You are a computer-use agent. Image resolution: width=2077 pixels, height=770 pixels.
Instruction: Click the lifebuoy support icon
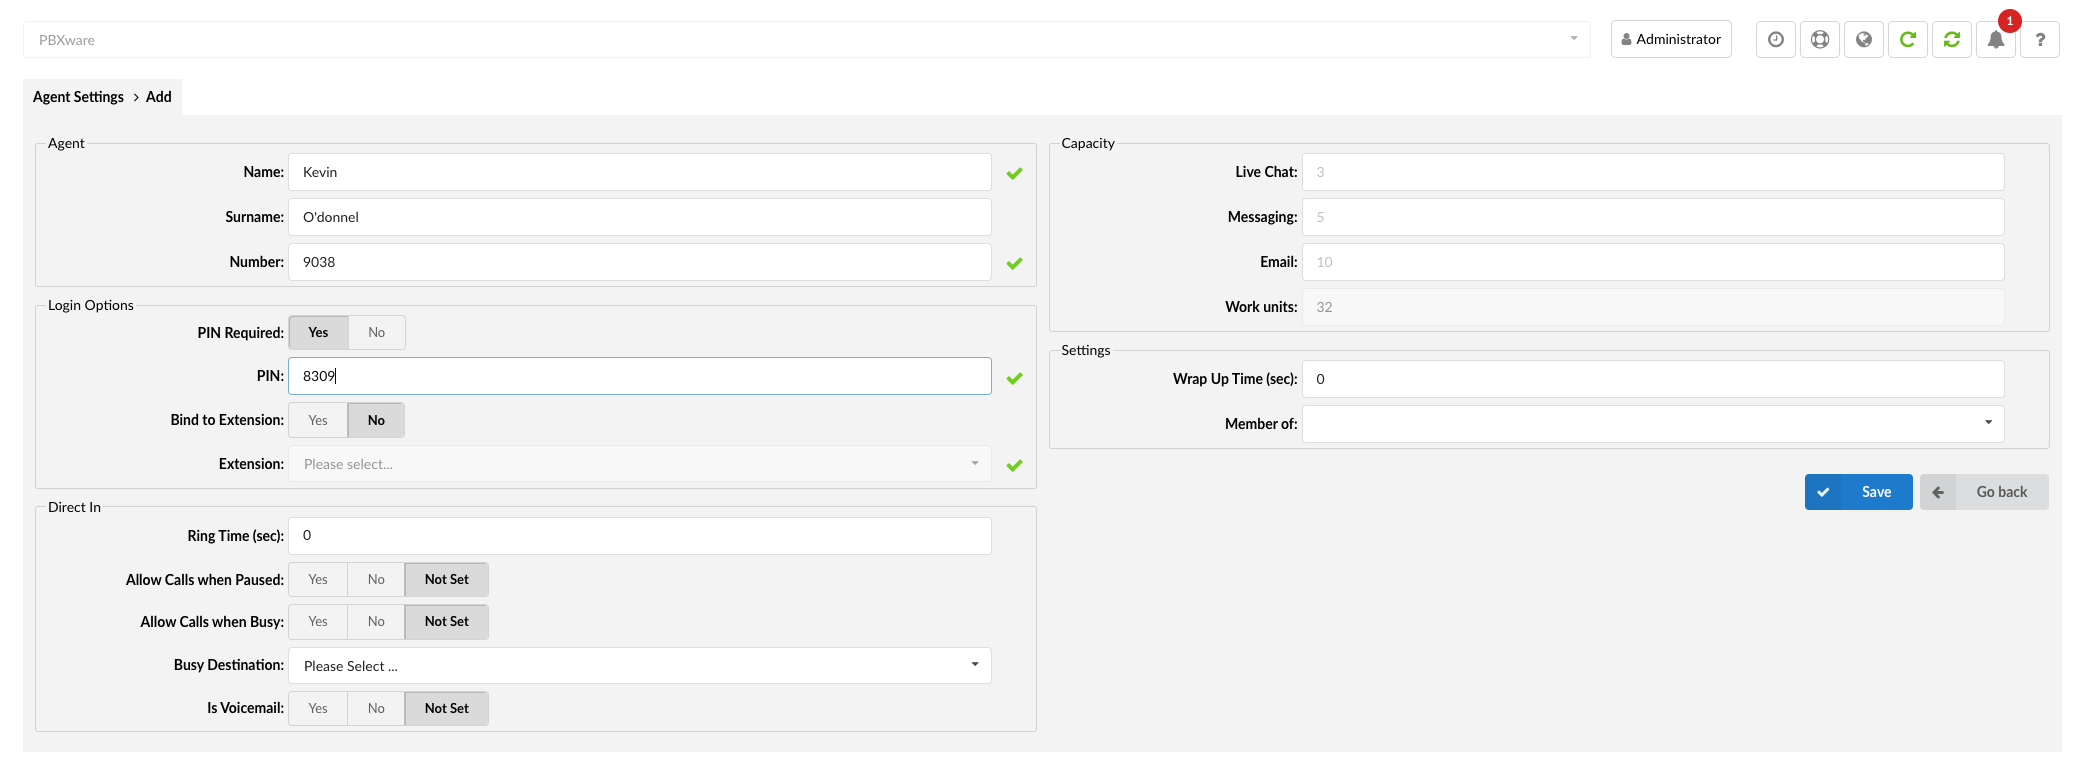click(1819, 40)
